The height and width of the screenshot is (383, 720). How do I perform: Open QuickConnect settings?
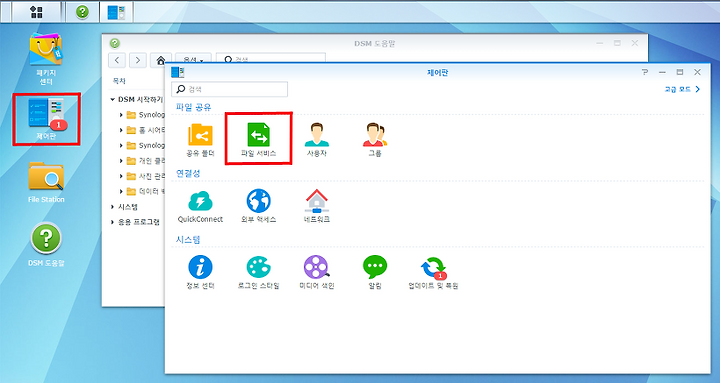200,206
